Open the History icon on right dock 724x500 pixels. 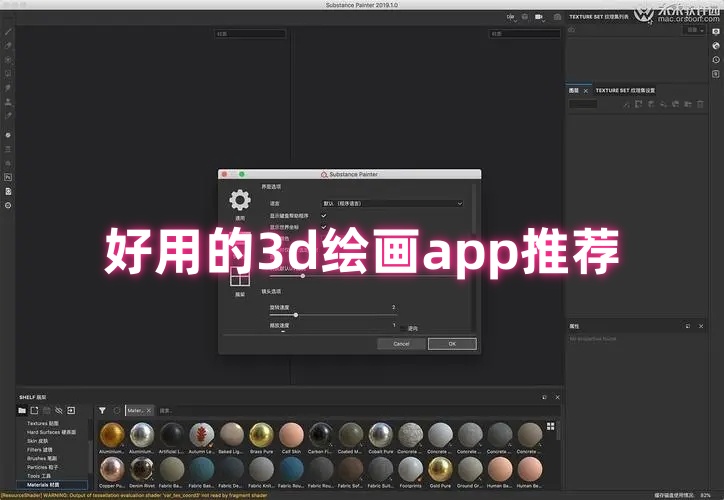pos(716,60)
